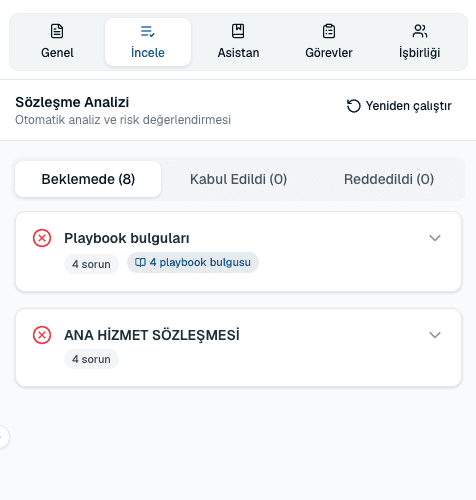Click the Asistan bookmark book icon
Image resolution: width=476 pixels, height=500 pixels.
pos(238,31)
